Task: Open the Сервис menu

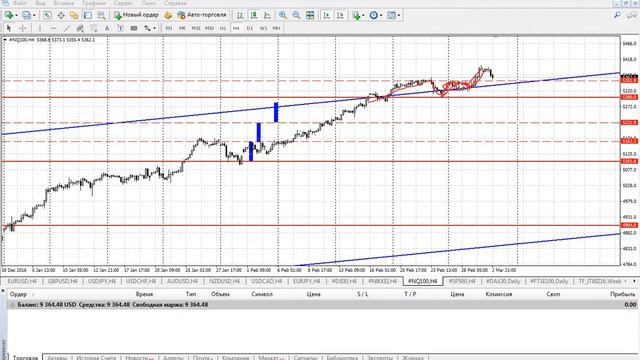Action: 124,3
